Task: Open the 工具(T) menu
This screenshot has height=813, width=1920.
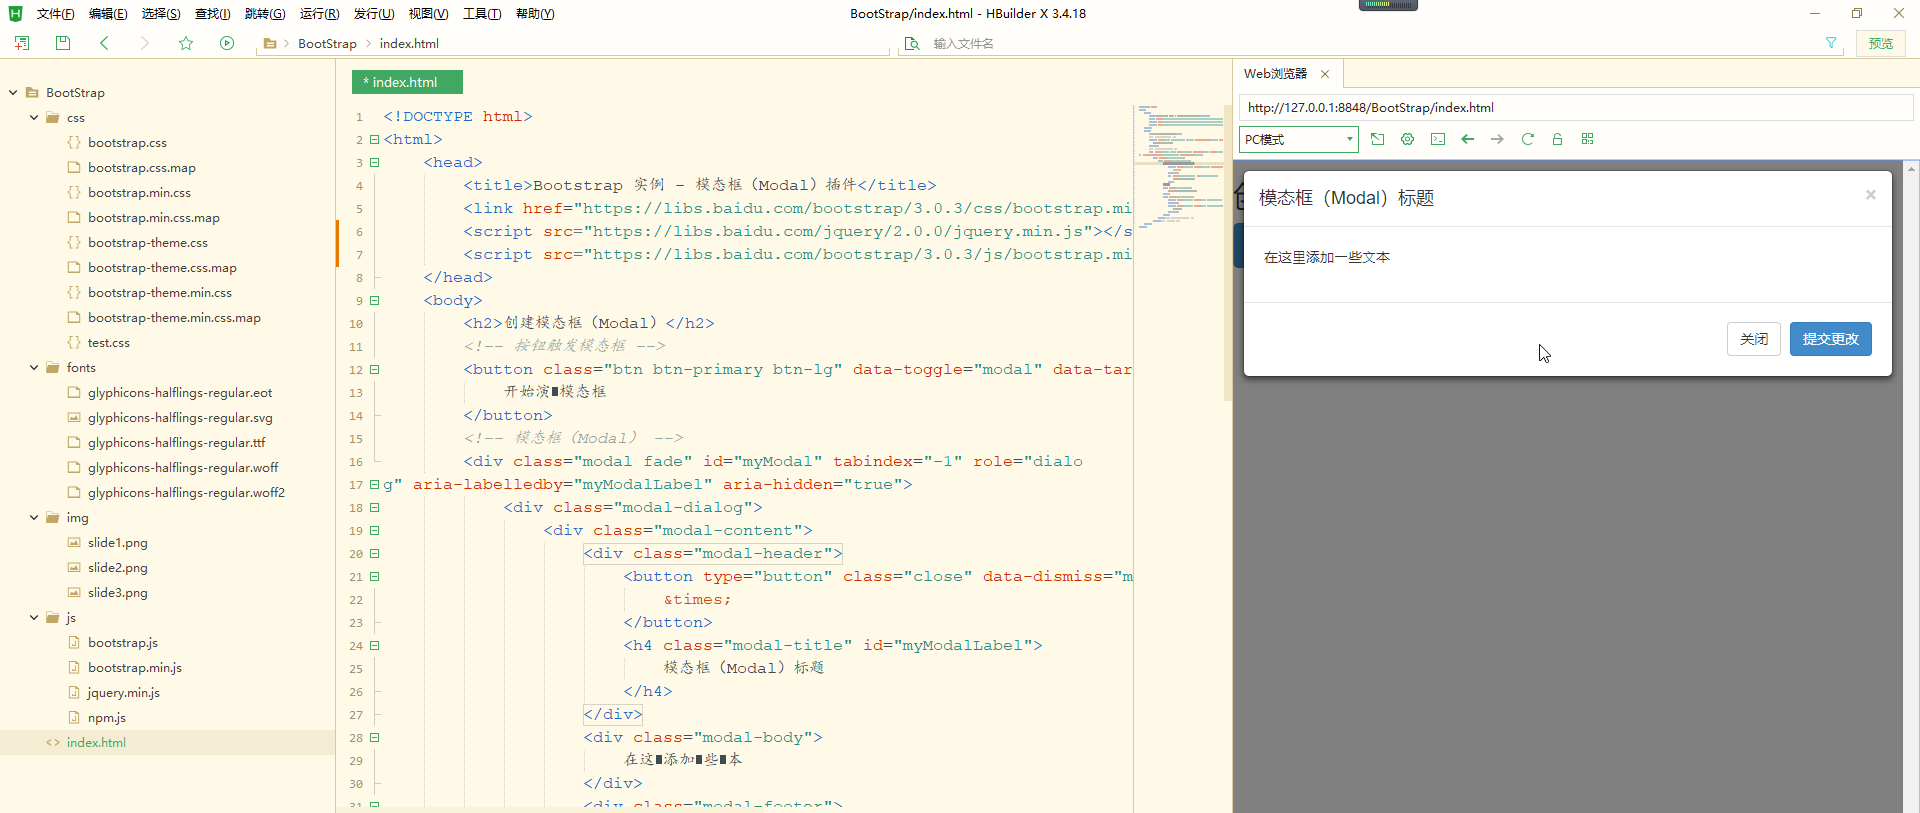Action: click(482, 14)
